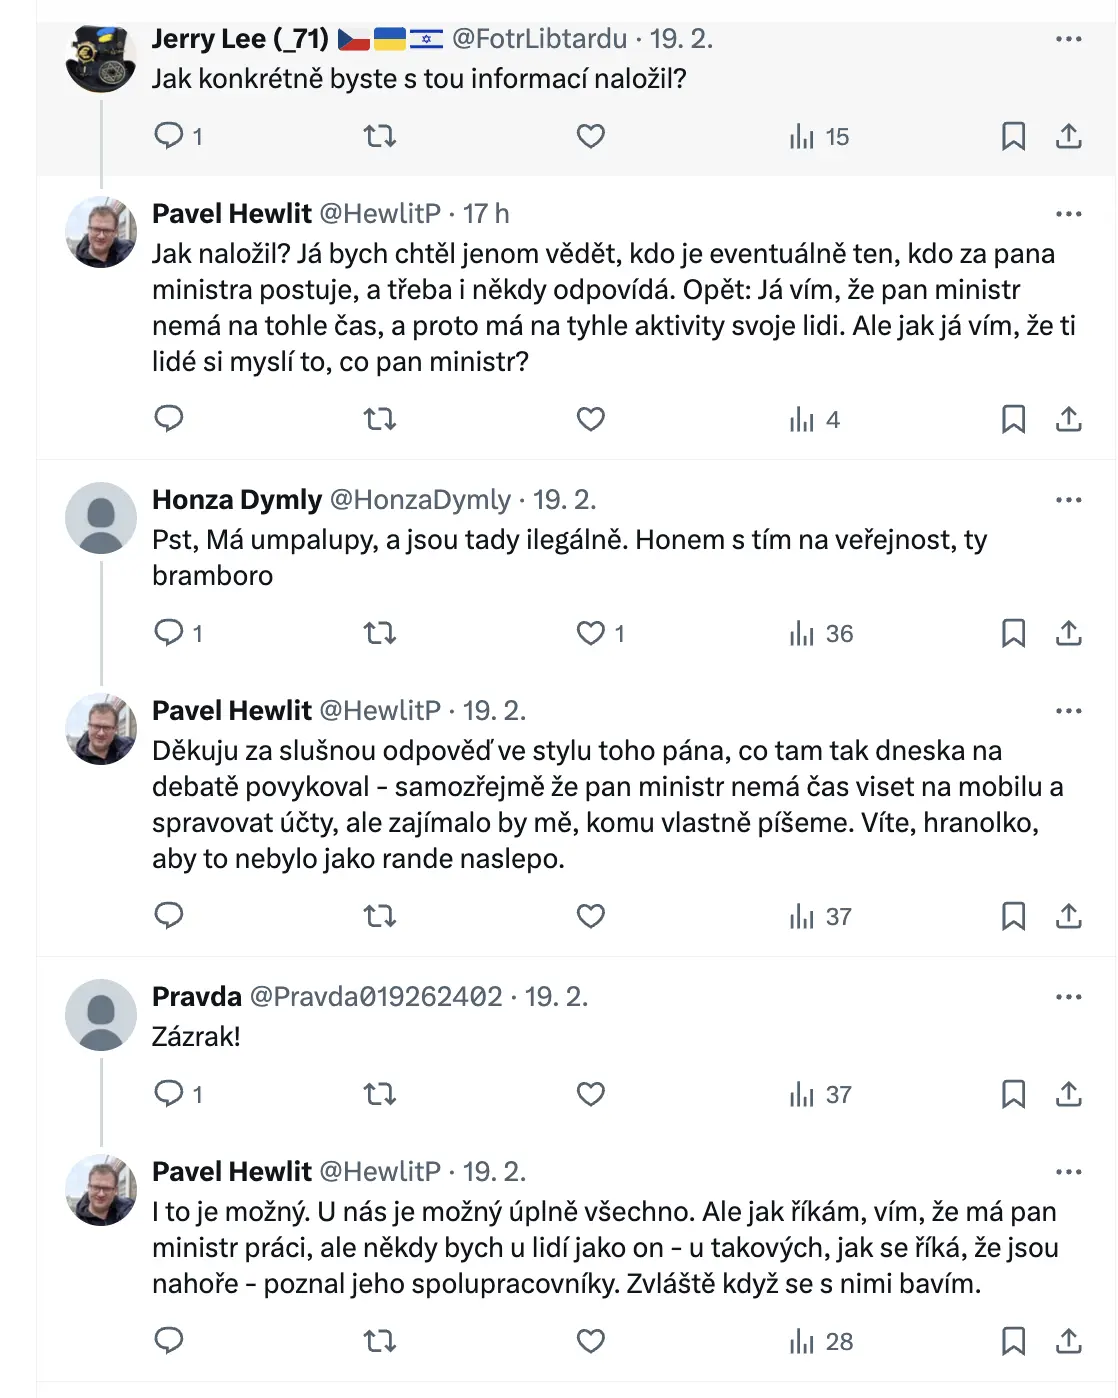The height and width of the screenshot is (1398, 1118).
Task: Share Jerry Lee's tweet via upload icon
Action: pos(1069,136)
